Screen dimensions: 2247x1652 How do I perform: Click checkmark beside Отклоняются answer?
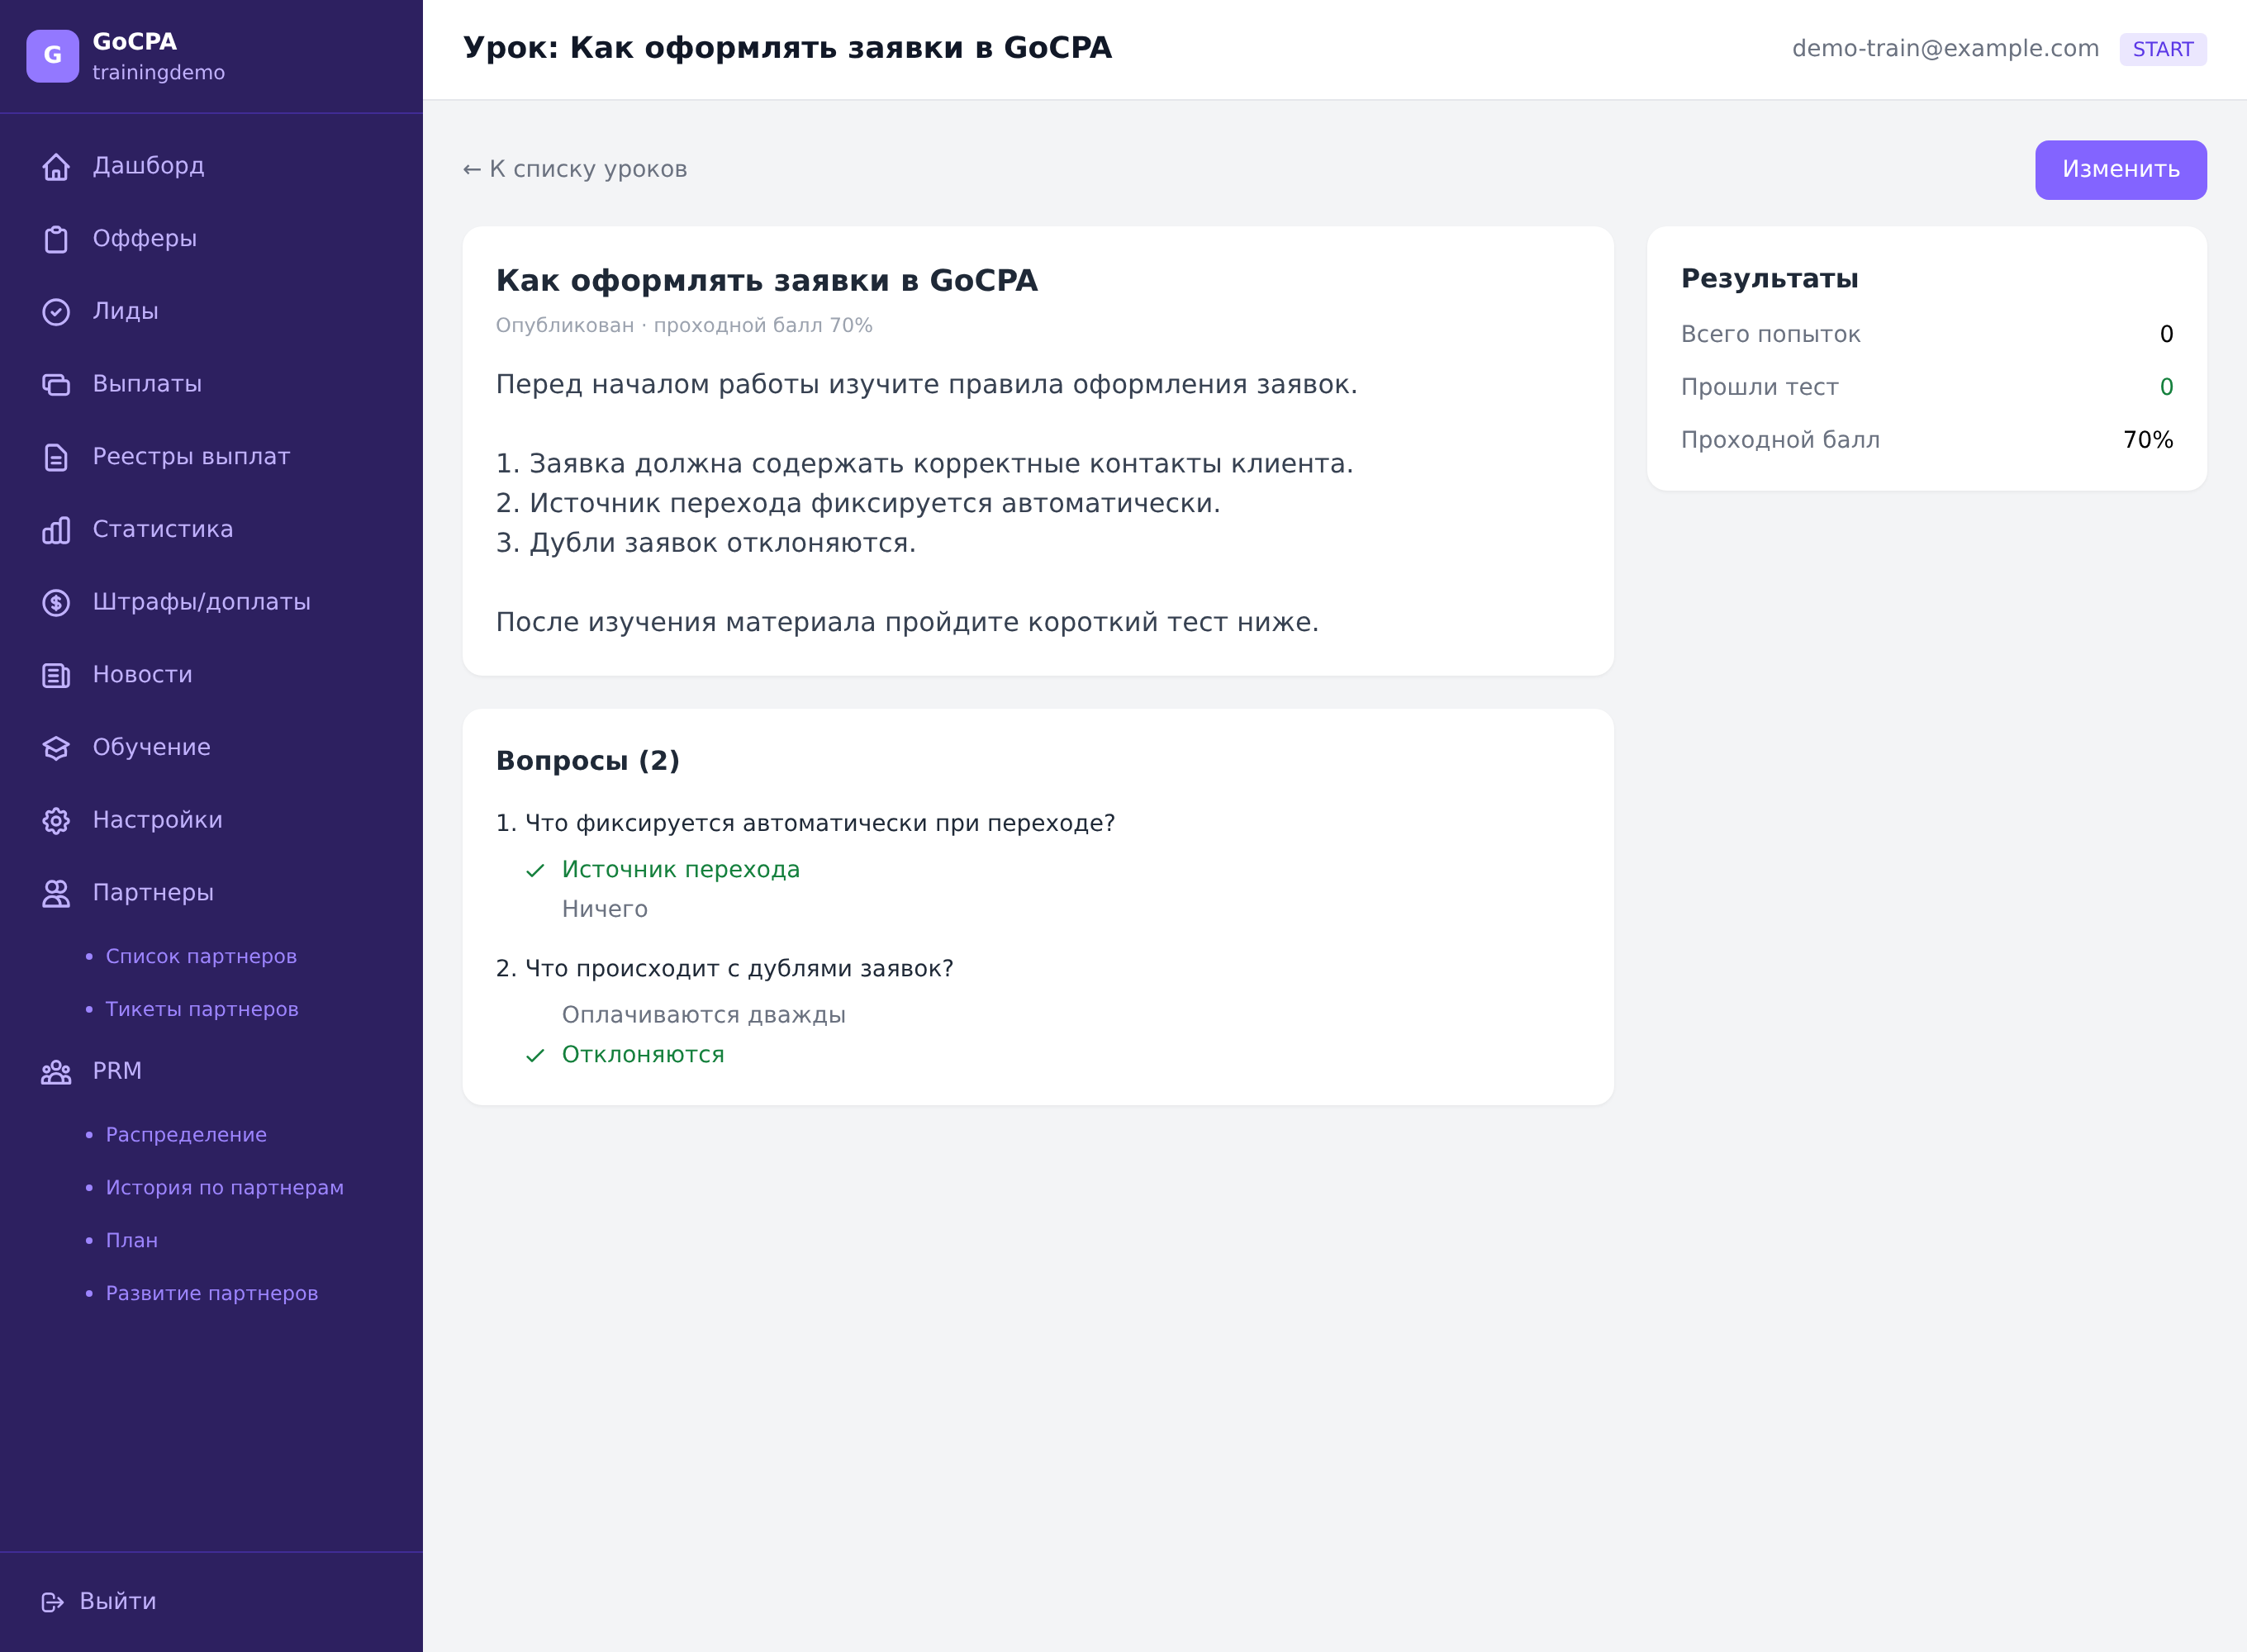[x=535, y=1056]
